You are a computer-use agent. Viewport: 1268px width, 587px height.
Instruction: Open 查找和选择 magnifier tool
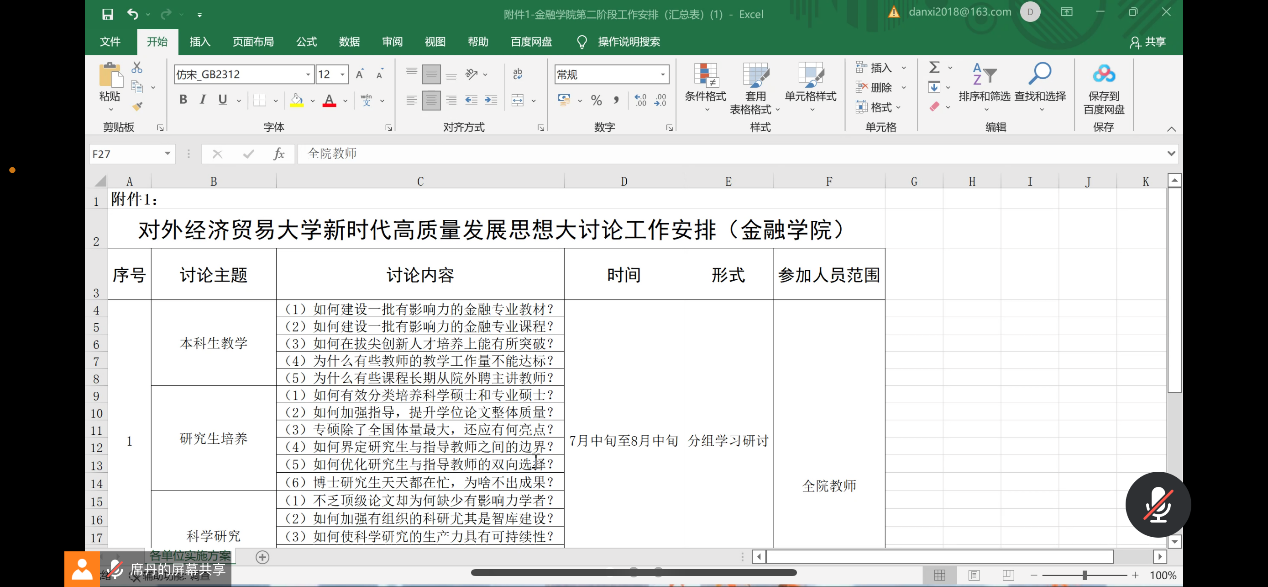pyautogui.click(x=1040, y=74)
